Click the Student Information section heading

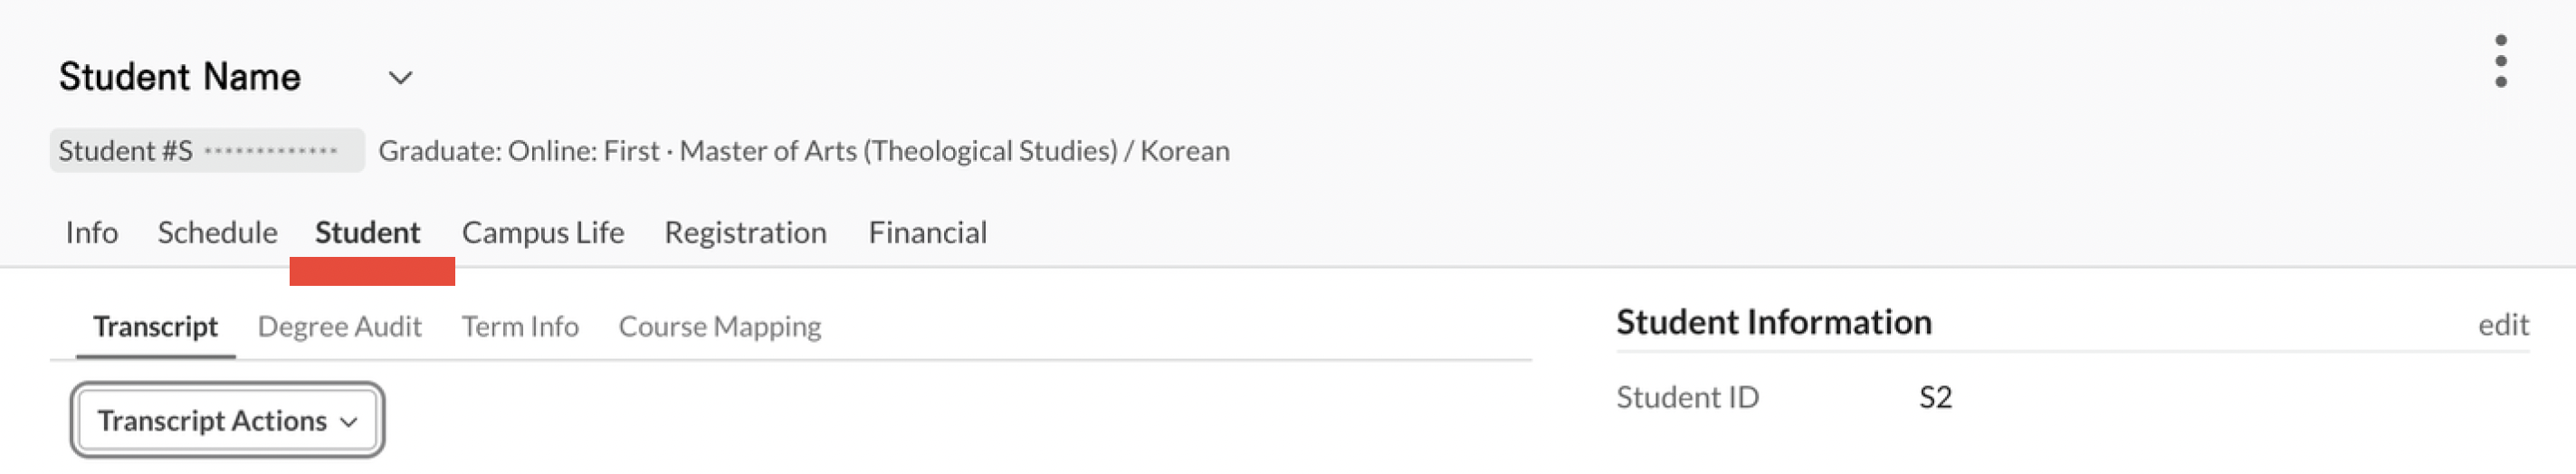point(1773,323)
